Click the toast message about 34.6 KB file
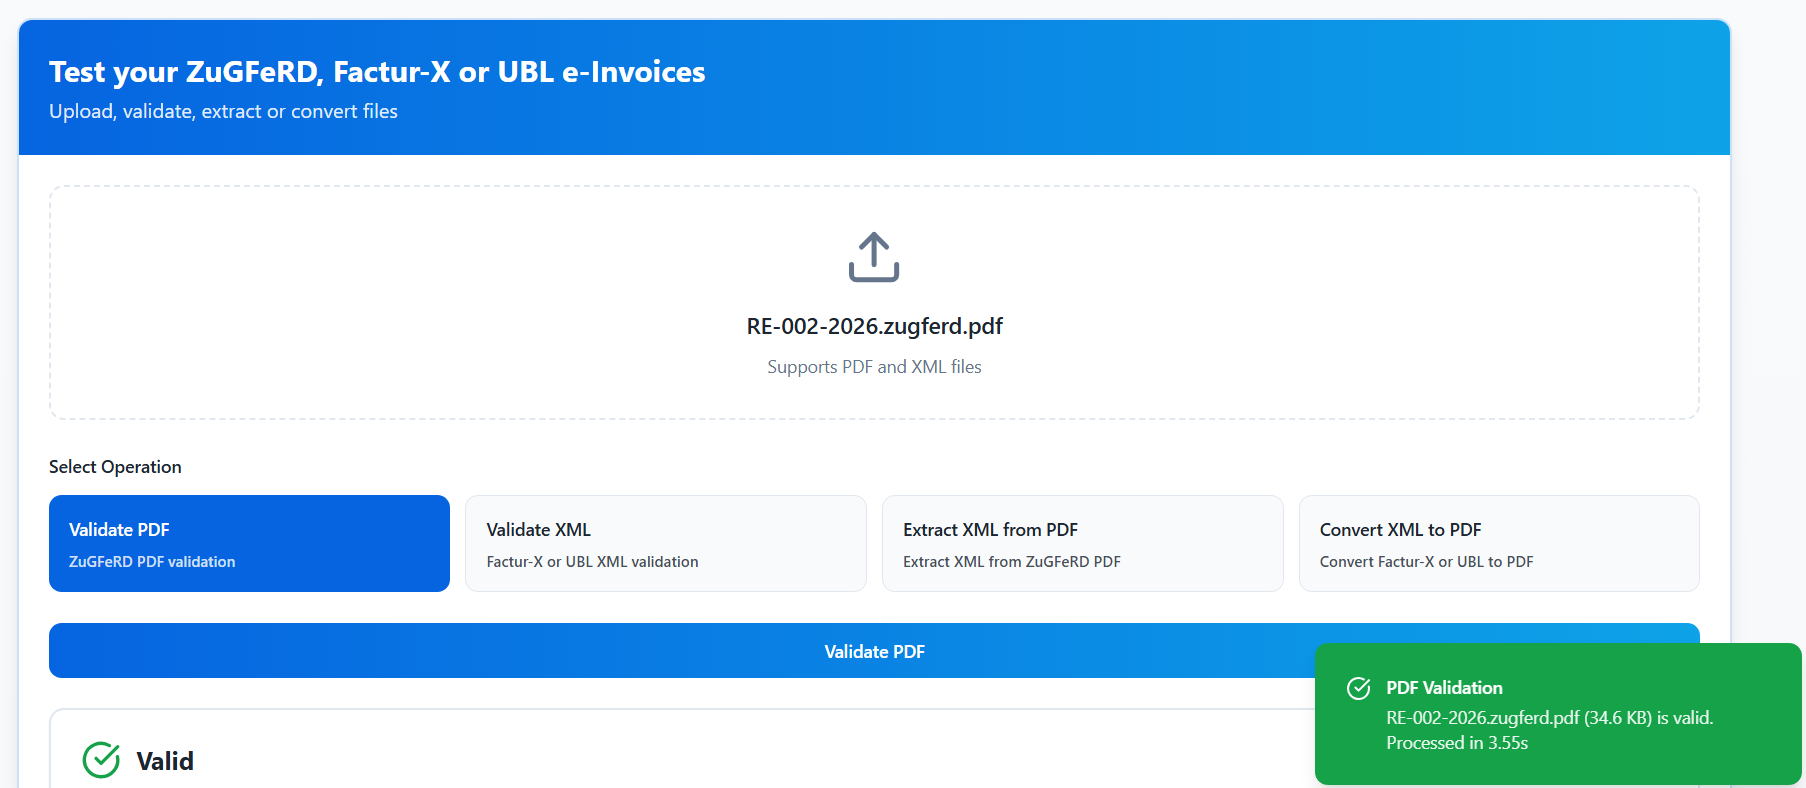1806x788 pixels. (x=1549, y=718)
